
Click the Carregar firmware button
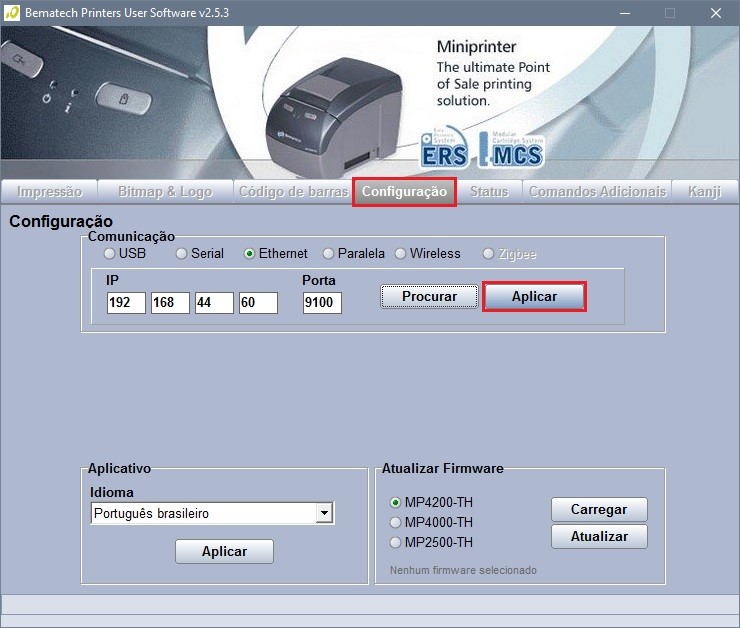click(599, 510)
